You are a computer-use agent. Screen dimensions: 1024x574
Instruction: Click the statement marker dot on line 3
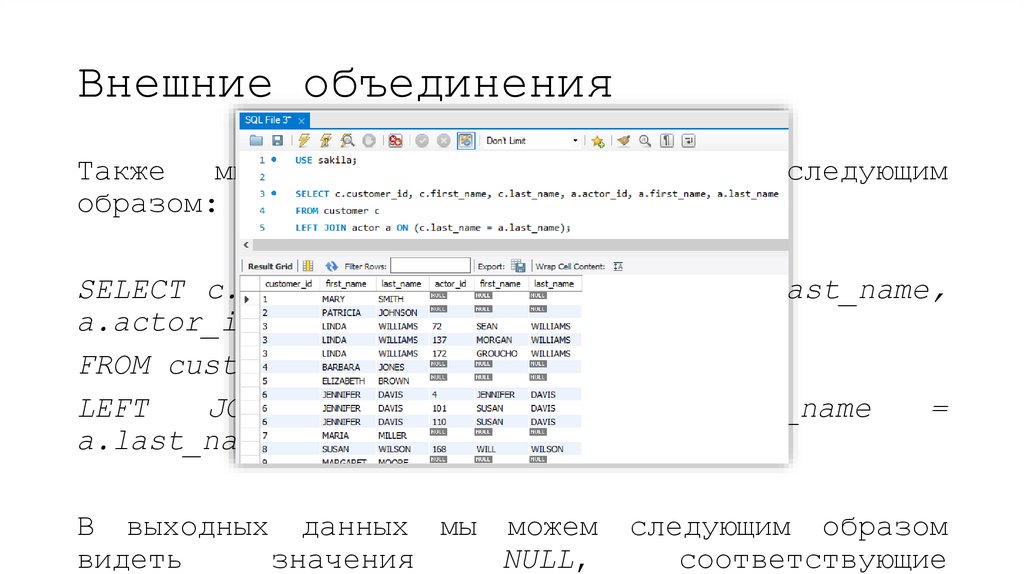[274, 193]
